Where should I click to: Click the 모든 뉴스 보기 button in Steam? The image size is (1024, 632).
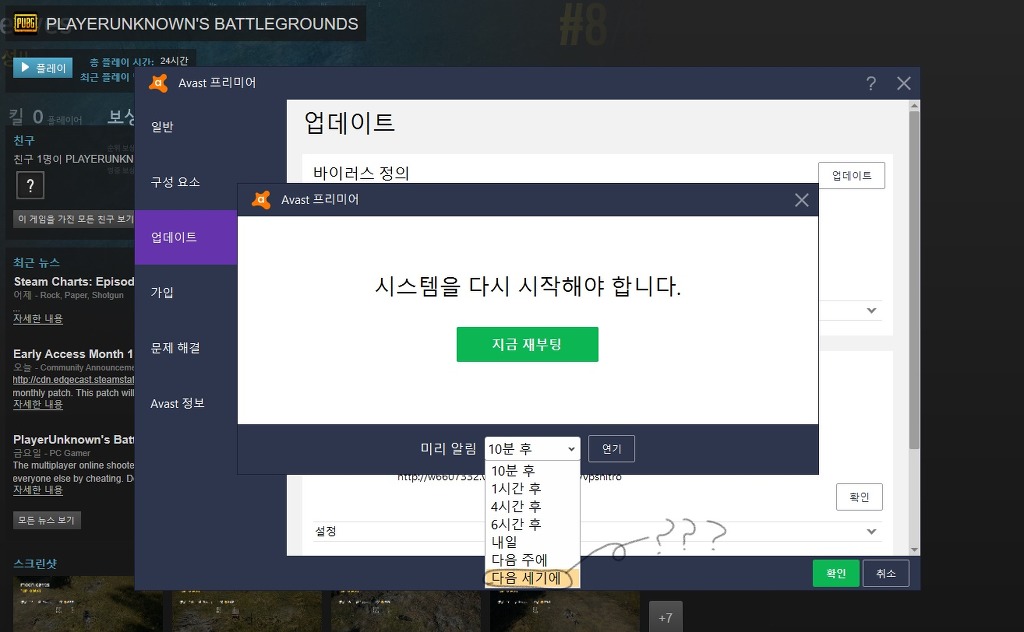(46, 520)
